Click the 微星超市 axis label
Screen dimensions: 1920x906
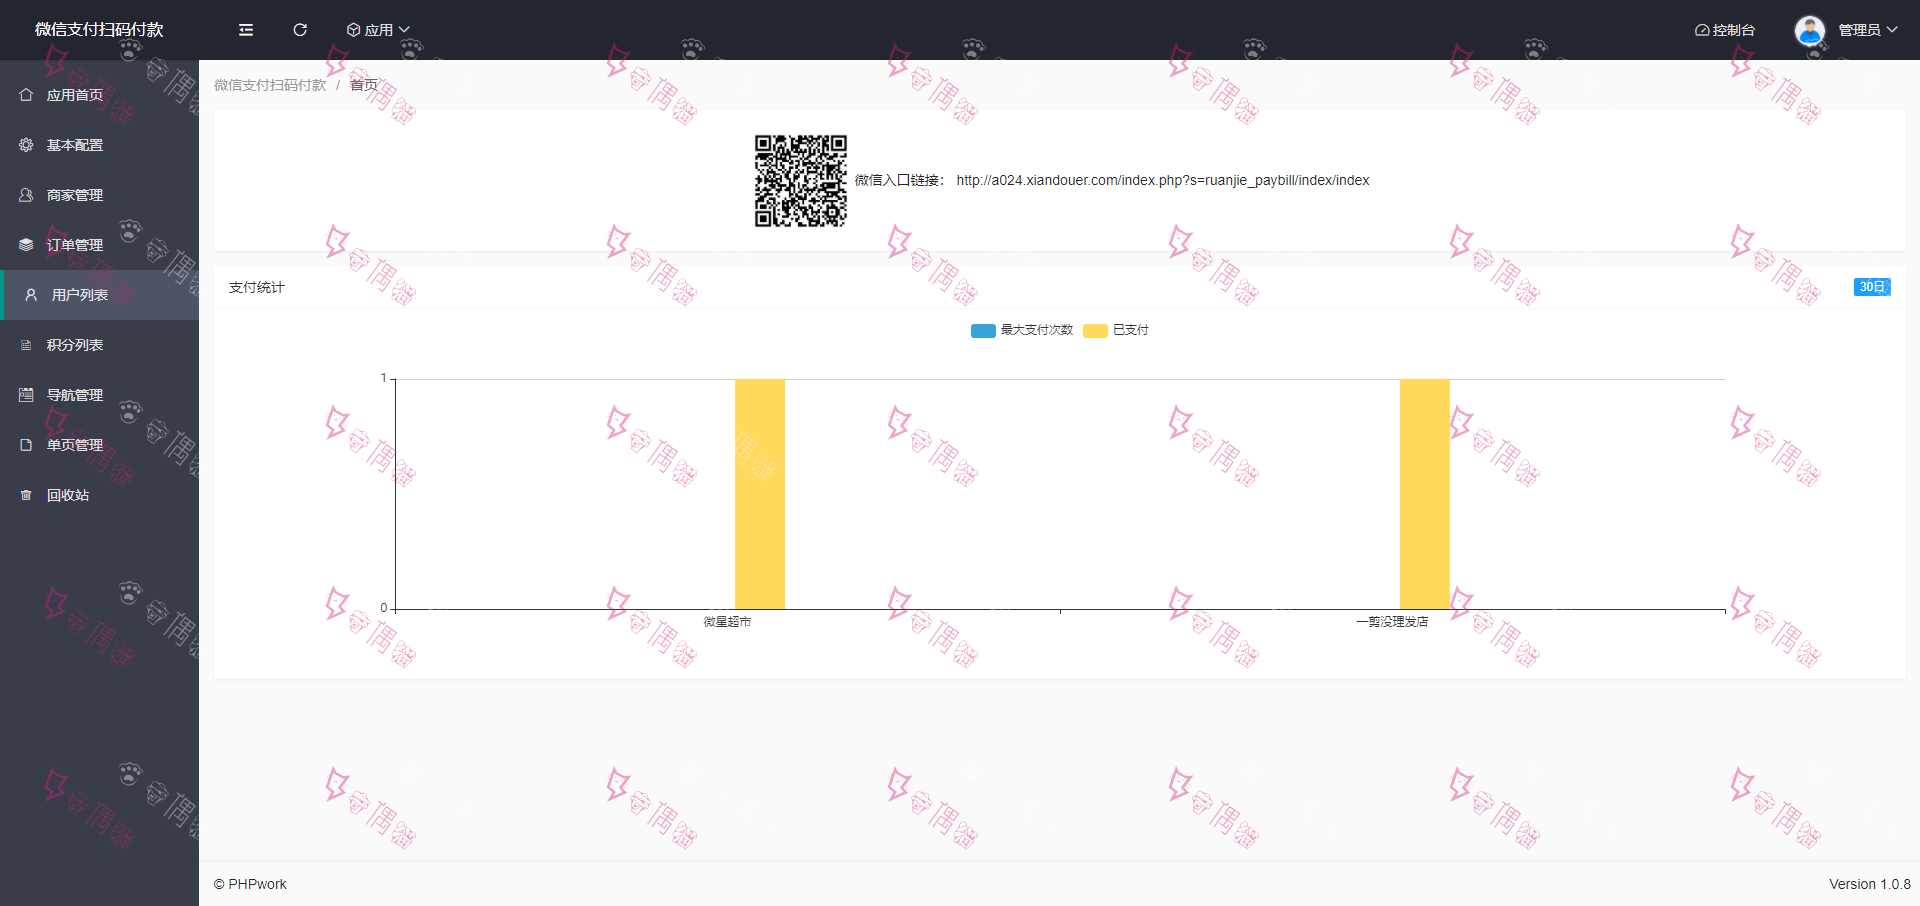pos(727,622)
